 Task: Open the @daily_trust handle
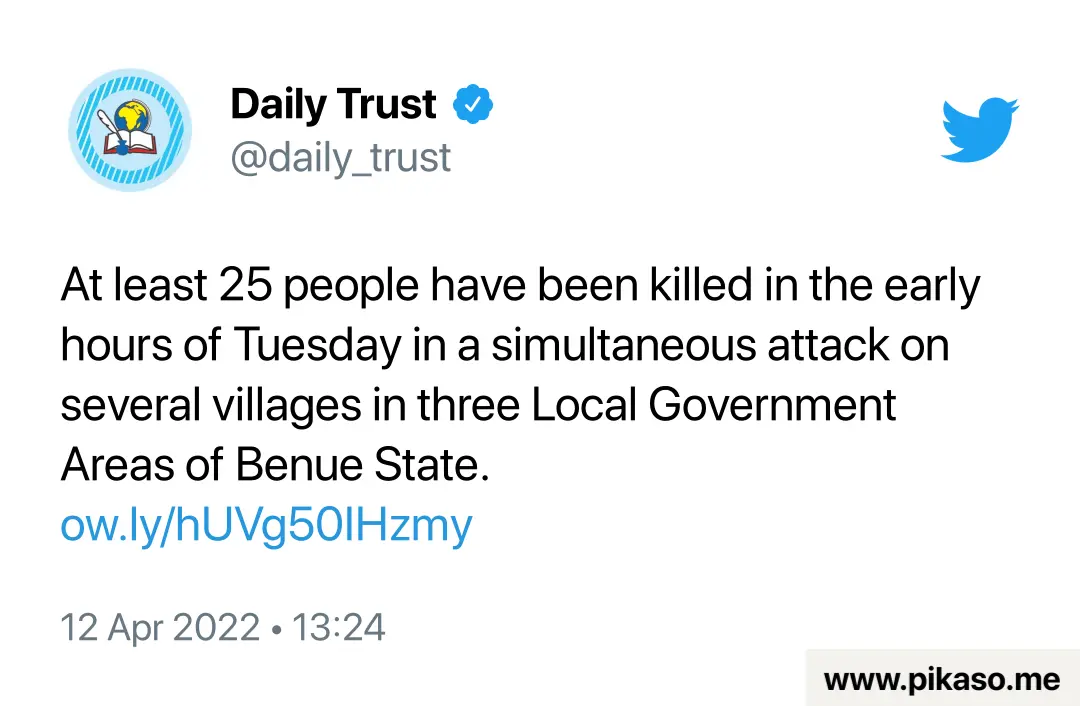pyautogui.click(x=340, y=157)
